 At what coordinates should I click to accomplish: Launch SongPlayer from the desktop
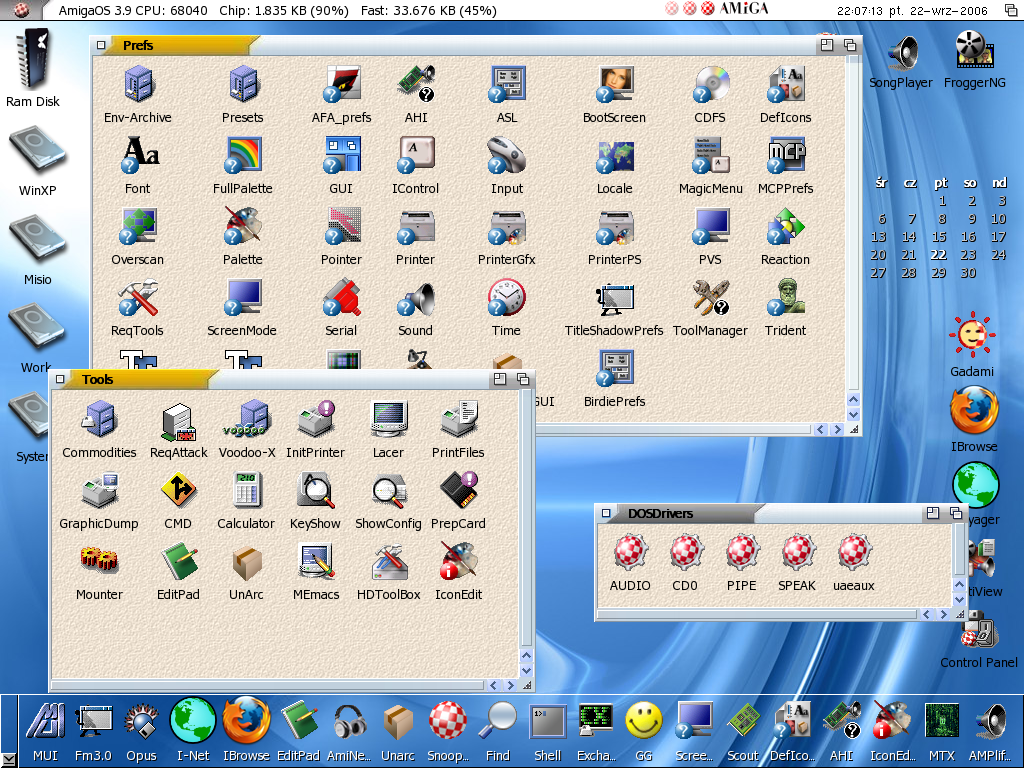coord(904,52)
